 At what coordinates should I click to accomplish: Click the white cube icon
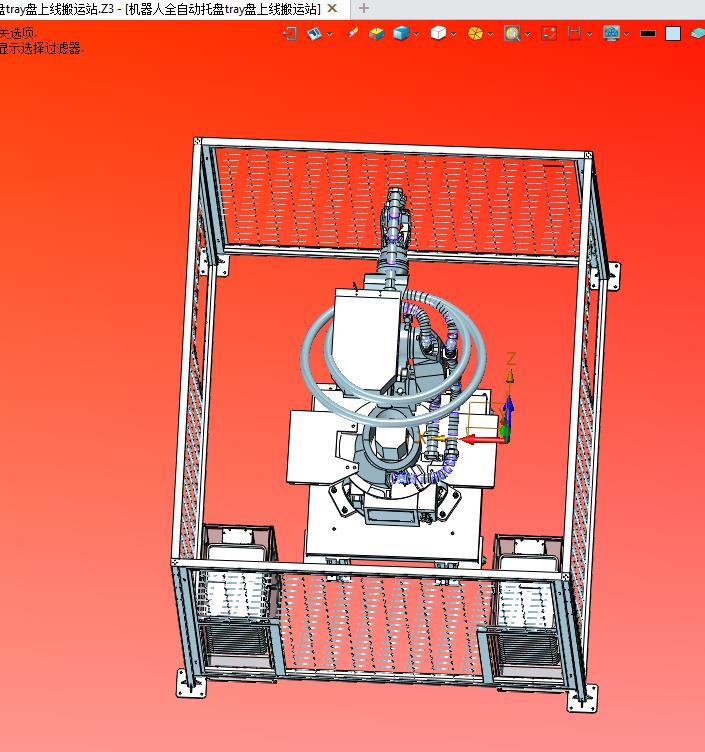[x=438, y=33]
